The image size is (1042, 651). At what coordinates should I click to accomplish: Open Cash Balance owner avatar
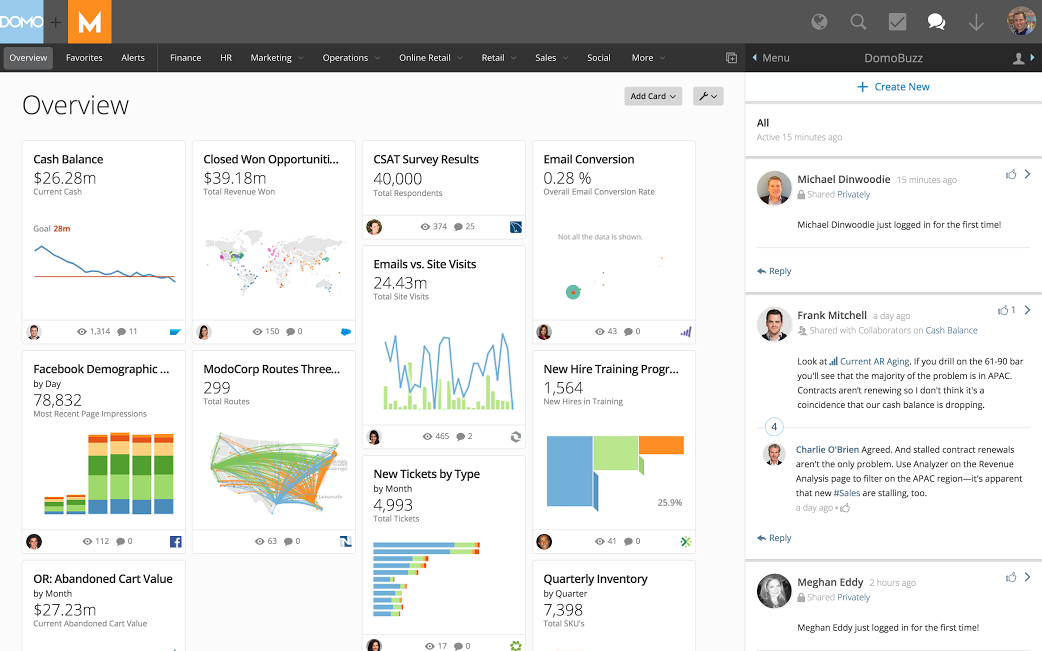click(x=34, y=331)
